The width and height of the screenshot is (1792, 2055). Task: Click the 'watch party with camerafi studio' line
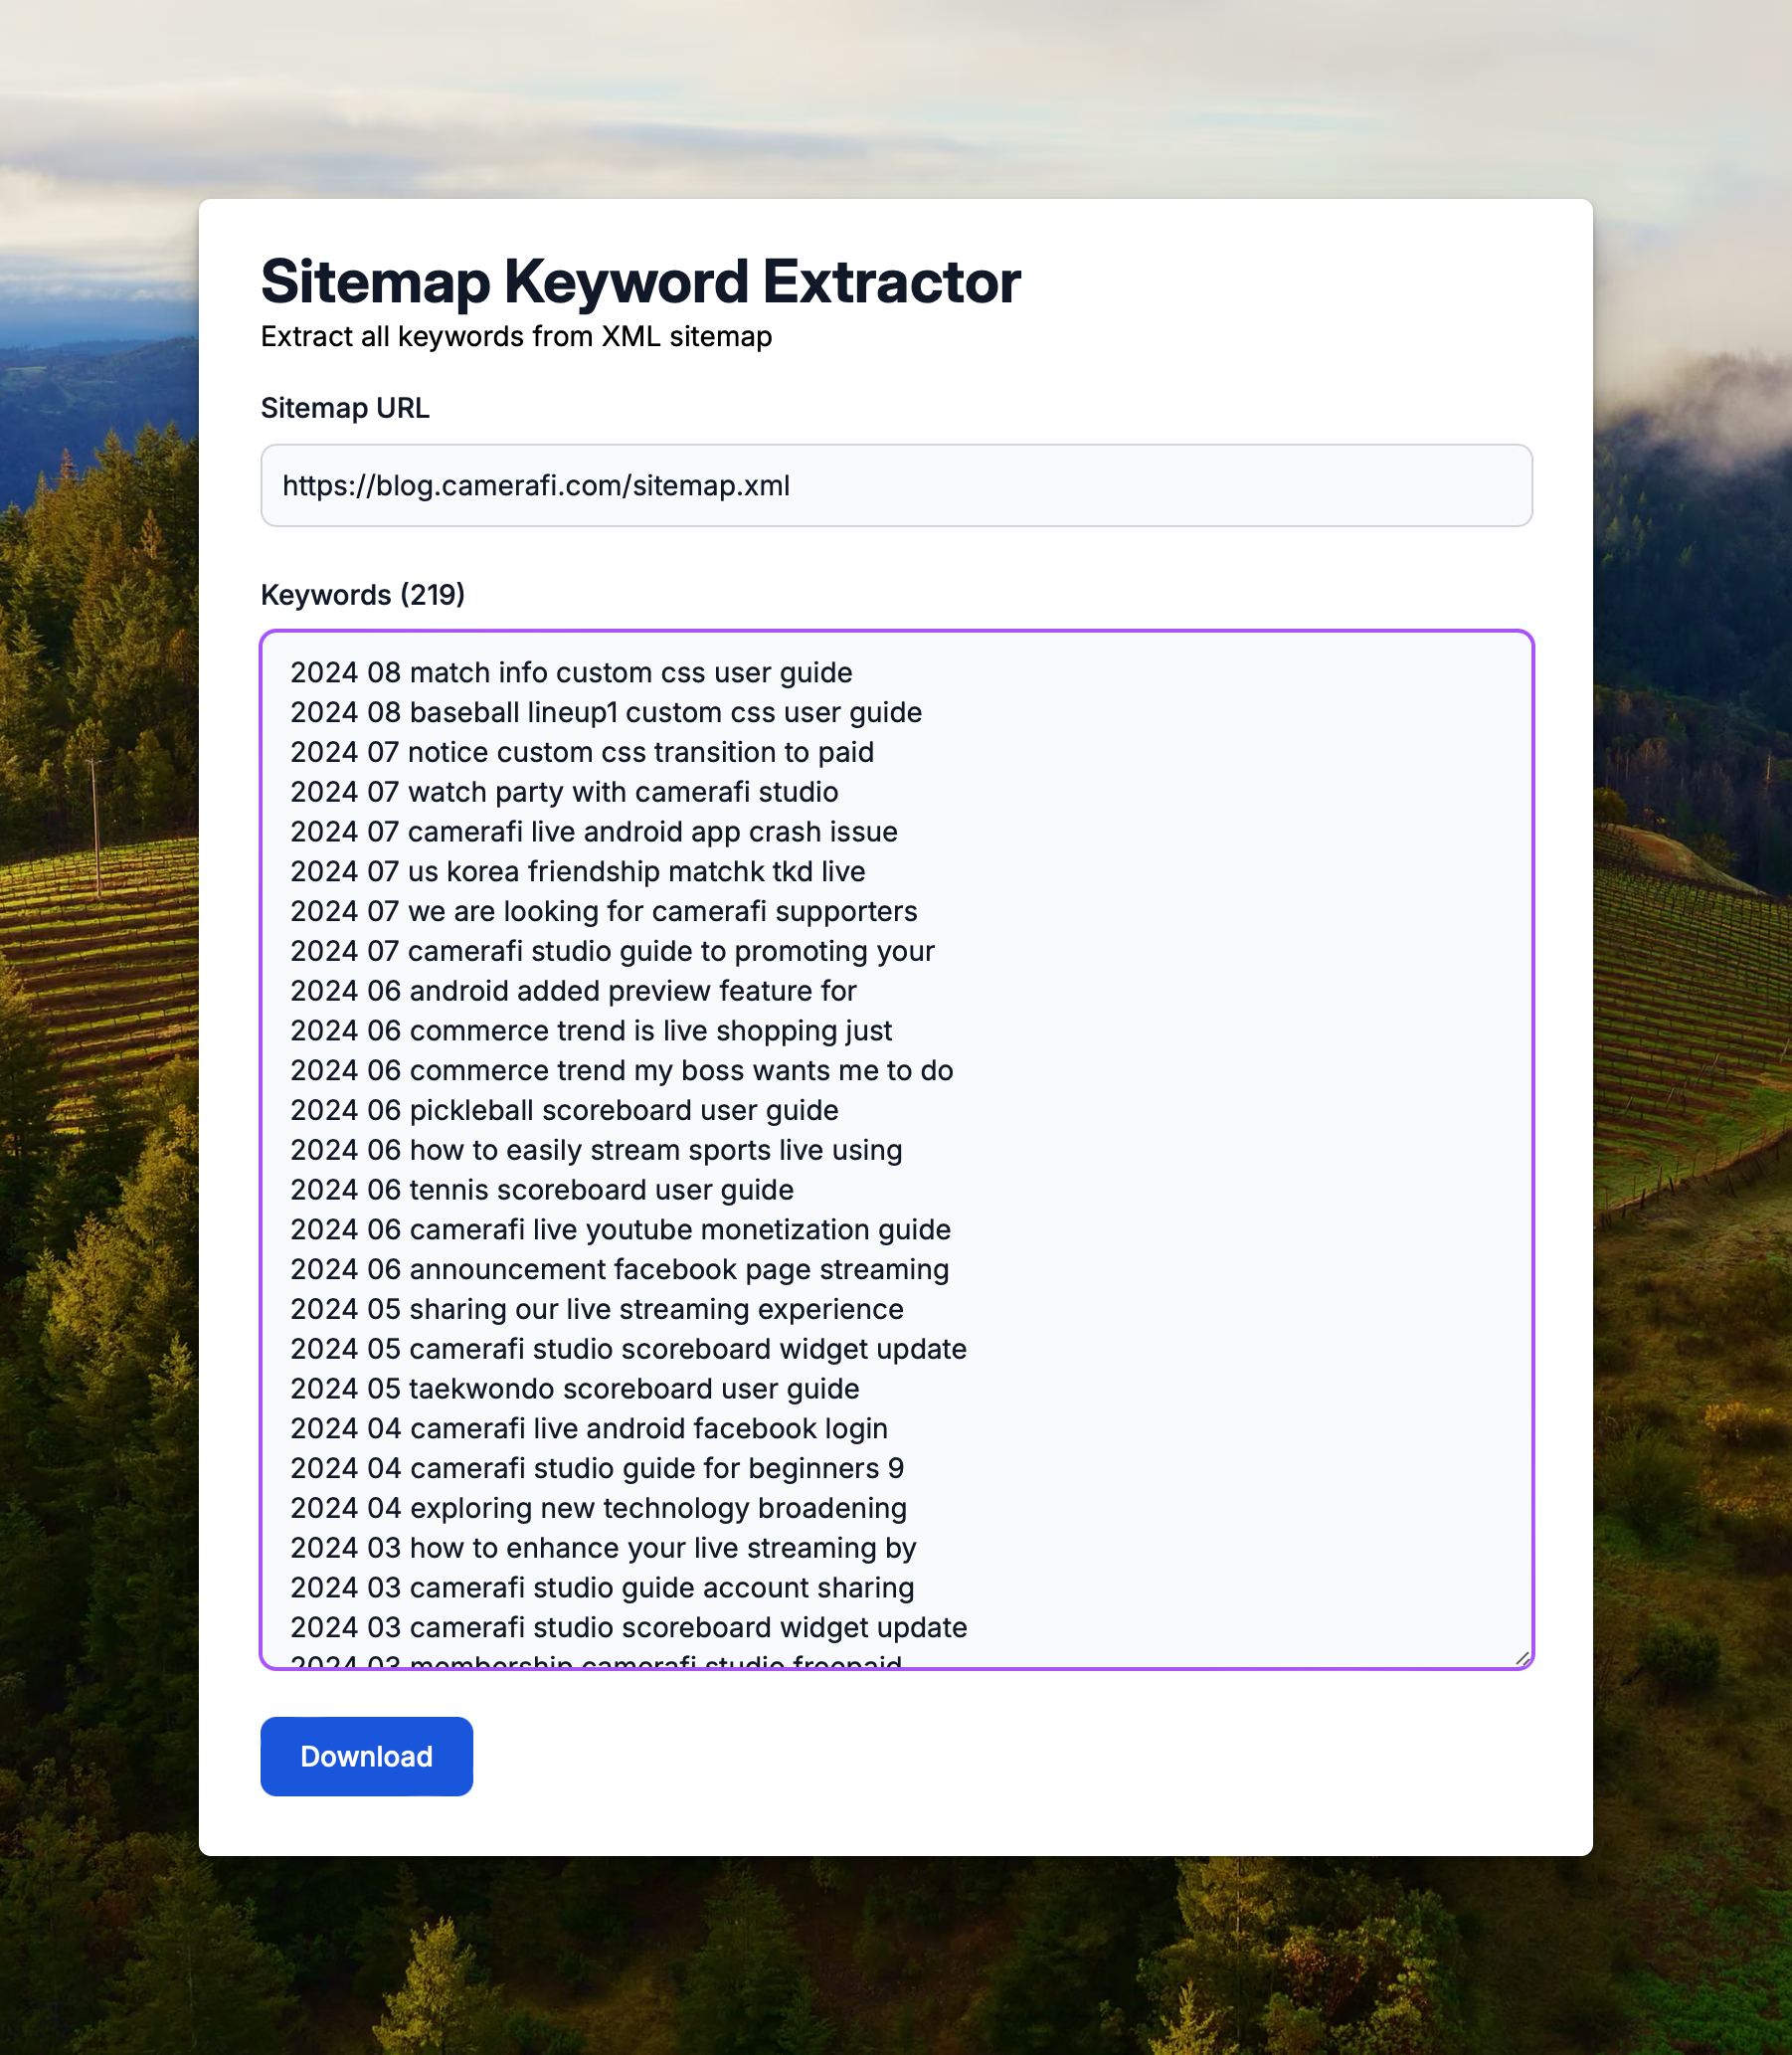coord(565,792)
